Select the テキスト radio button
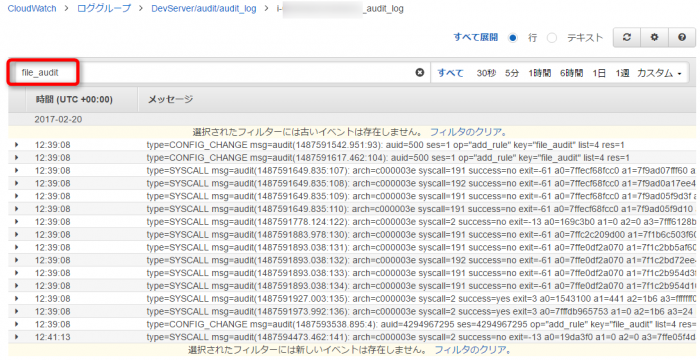 pyautogui.click(x=552, y=38)
